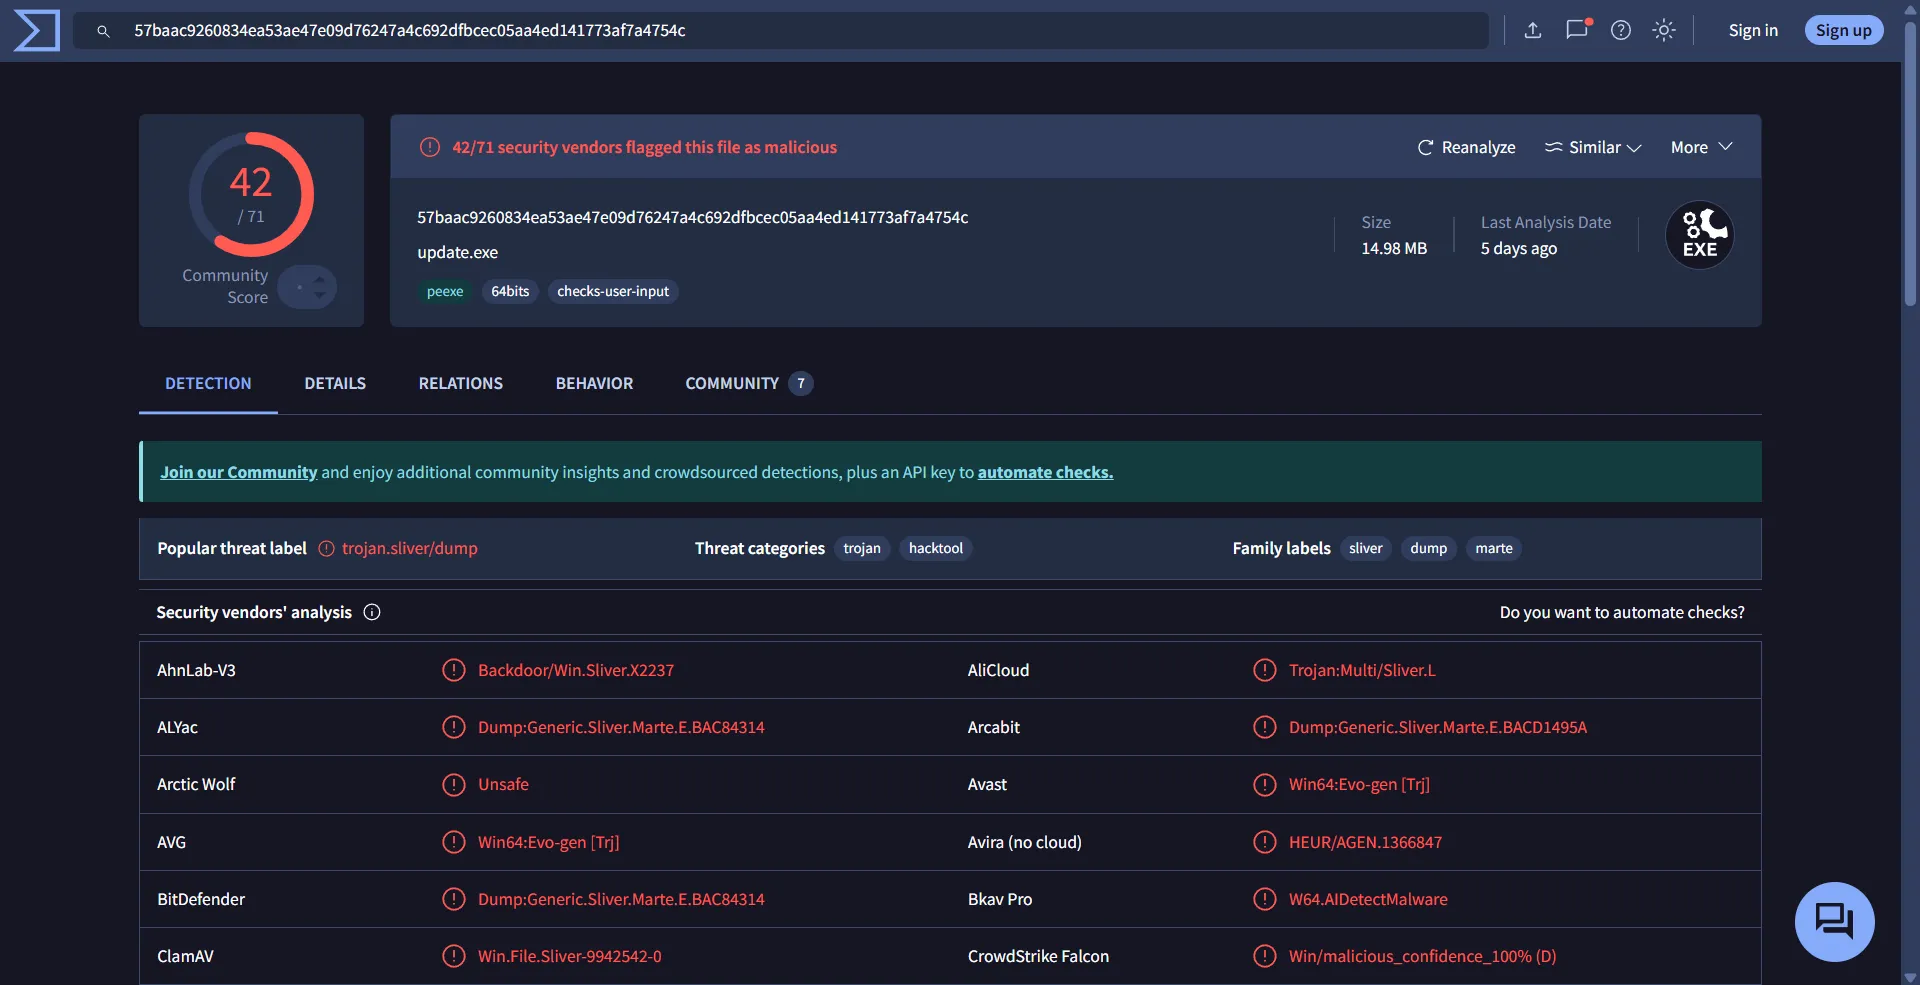Click the Reanalyze button
The image size is (1920, 985).
(x=1466, y=147)
